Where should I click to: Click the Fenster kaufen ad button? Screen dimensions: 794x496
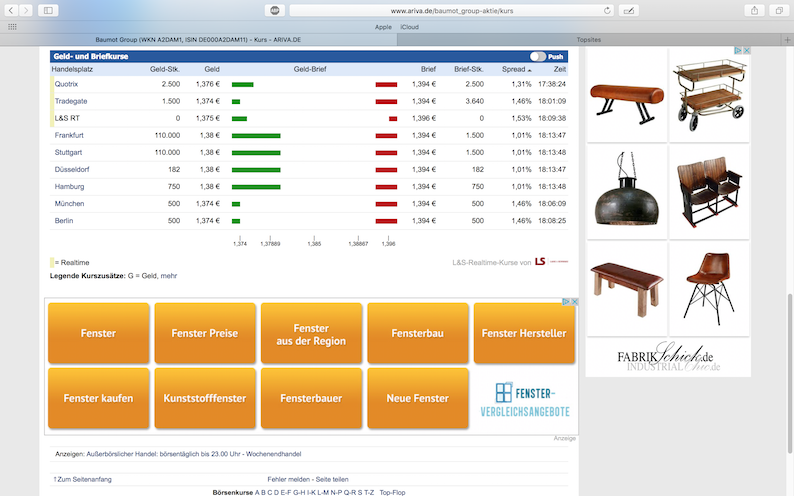coord(99,398)
